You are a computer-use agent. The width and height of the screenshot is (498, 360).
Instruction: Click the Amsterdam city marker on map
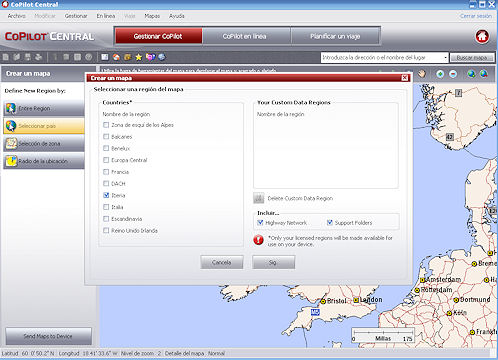[x=422, y=280]
